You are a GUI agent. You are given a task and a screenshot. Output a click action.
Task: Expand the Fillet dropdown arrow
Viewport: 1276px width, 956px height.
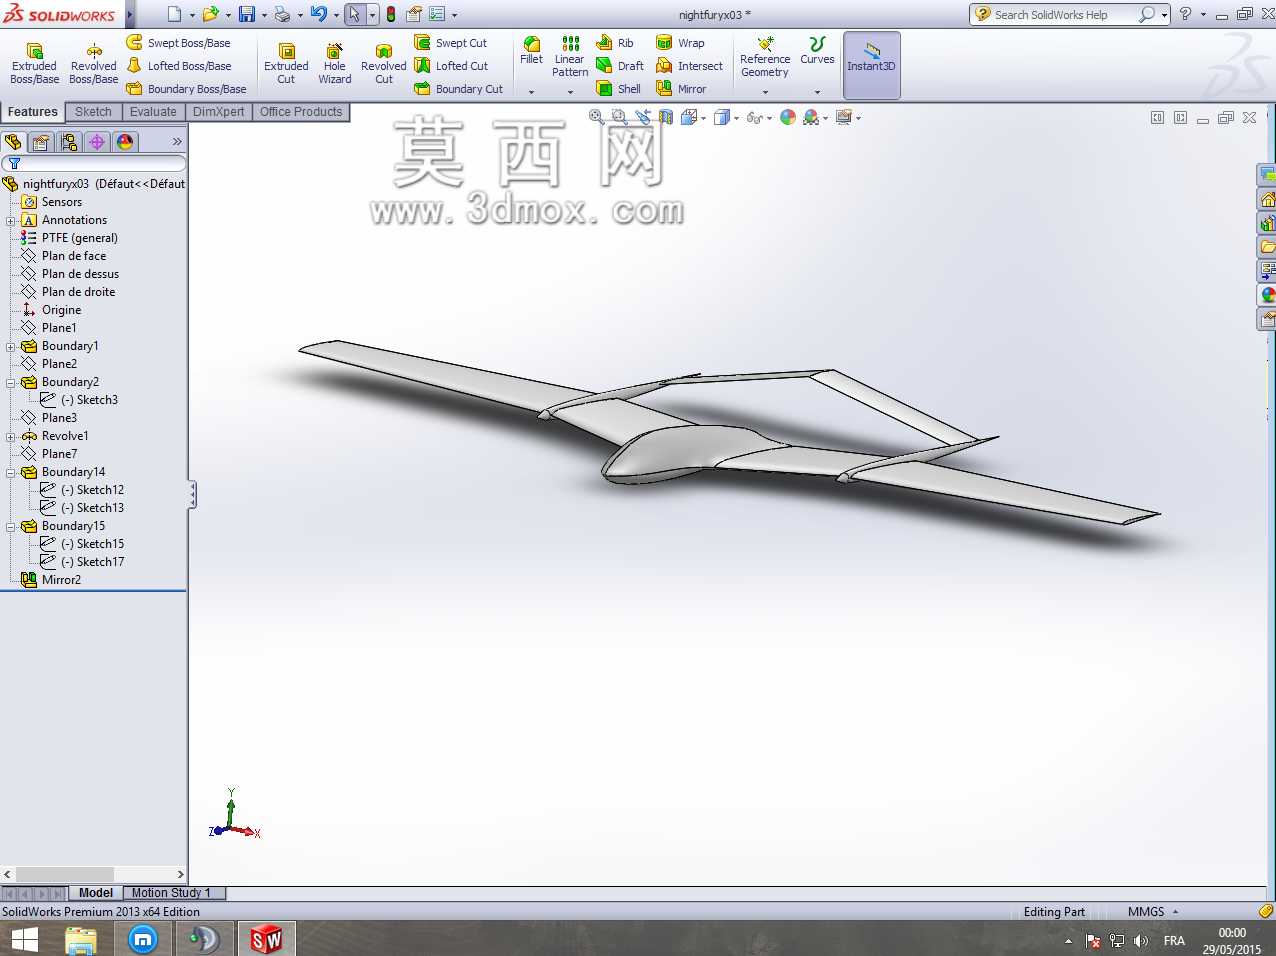[531, 92]
